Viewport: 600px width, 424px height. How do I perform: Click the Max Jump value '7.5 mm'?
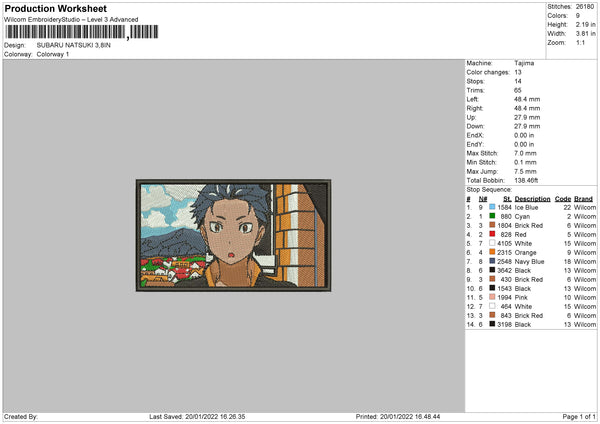tap(525, 171)
